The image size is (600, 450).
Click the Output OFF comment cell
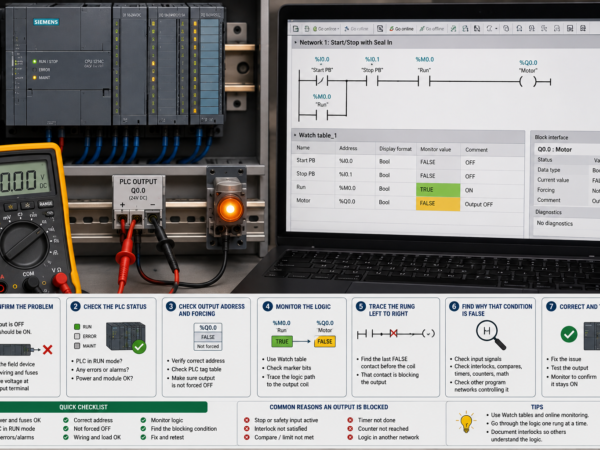coord(478,204)
